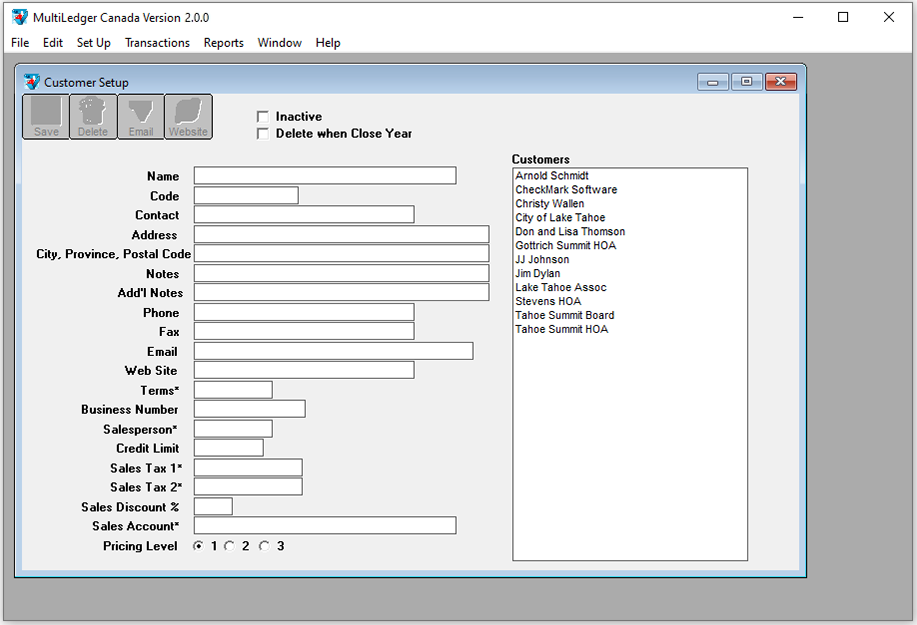Select CheckMark Software in Customers list

pyautogui.click(x=566, y=190)
